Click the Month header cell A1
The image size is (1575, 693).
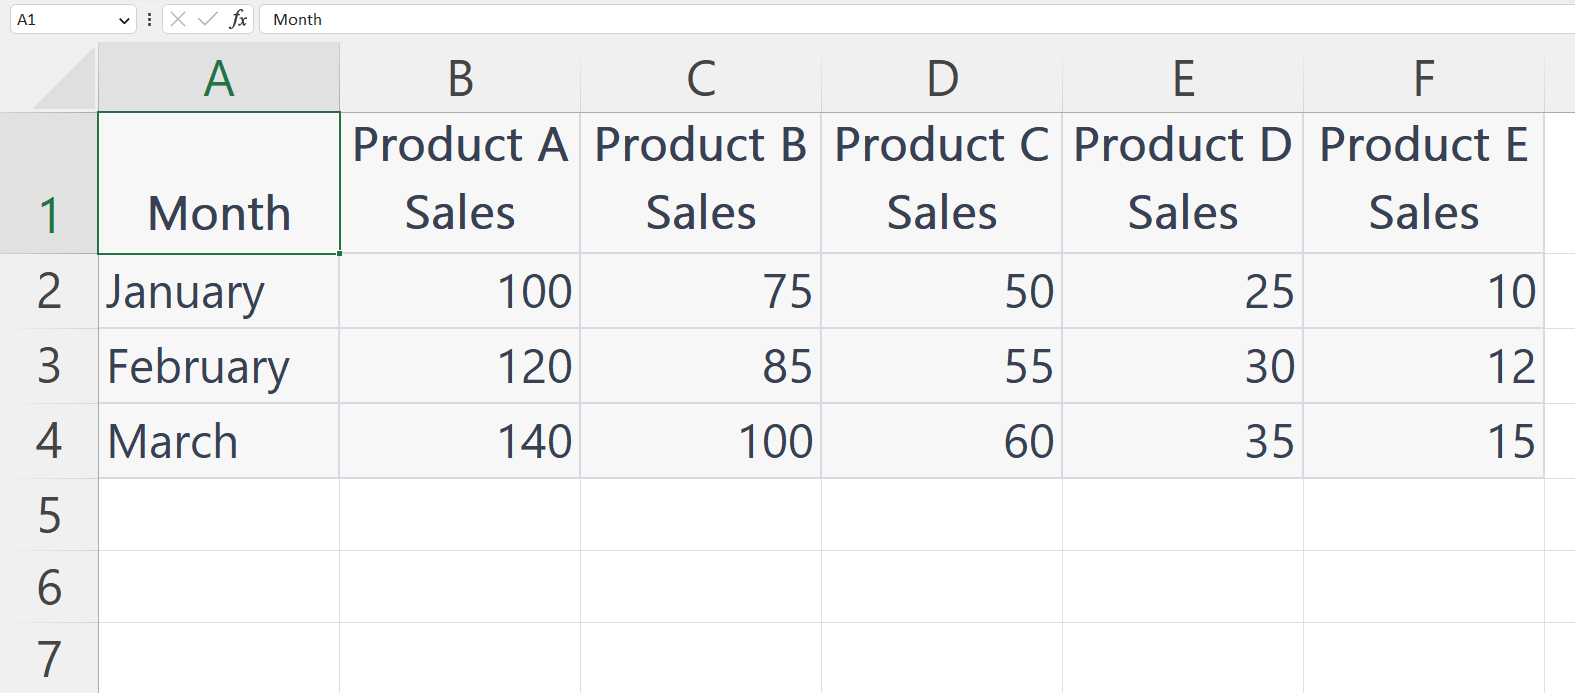(x=218, y=183)
